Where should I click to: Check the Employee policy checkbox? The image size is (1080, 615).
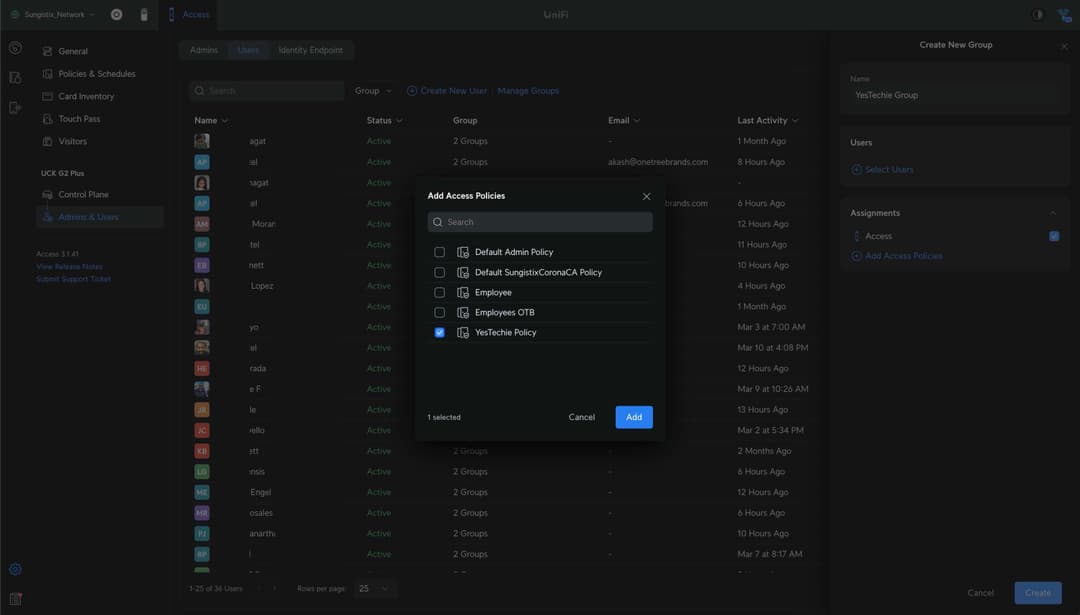(x=439, y=293)
